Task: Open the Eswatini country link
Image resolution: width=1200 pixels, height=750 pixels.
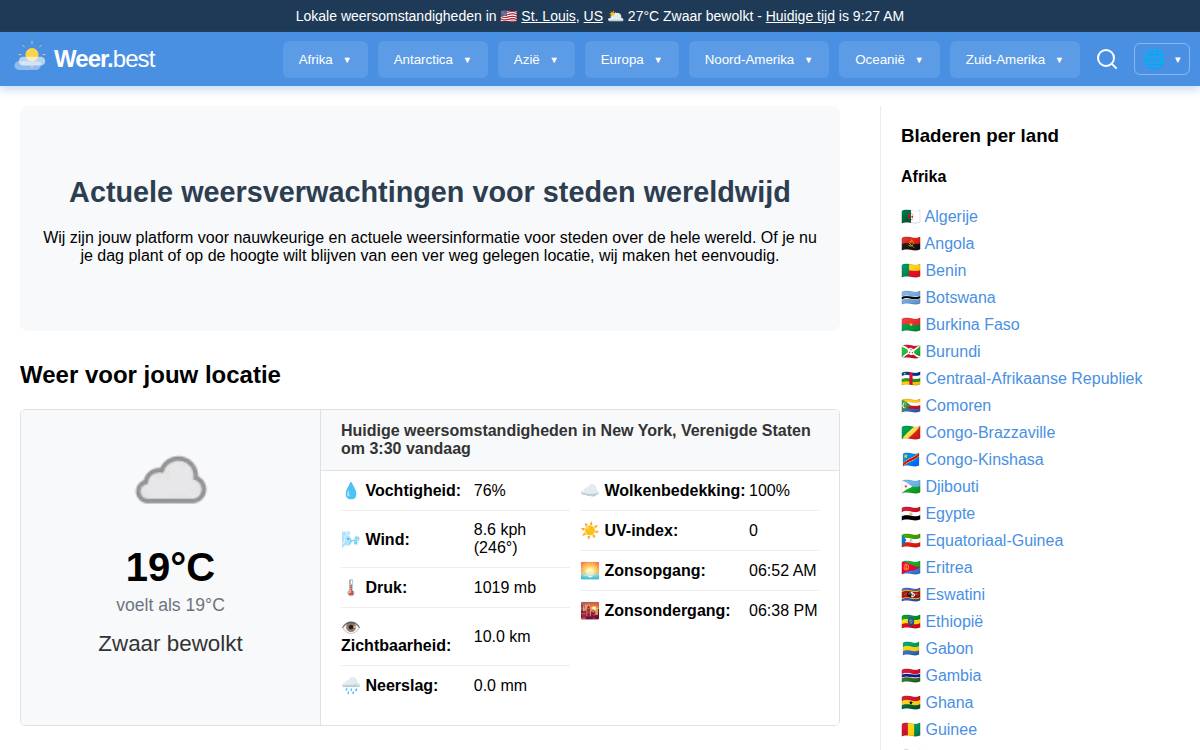Action: click(x=955, y=595)
